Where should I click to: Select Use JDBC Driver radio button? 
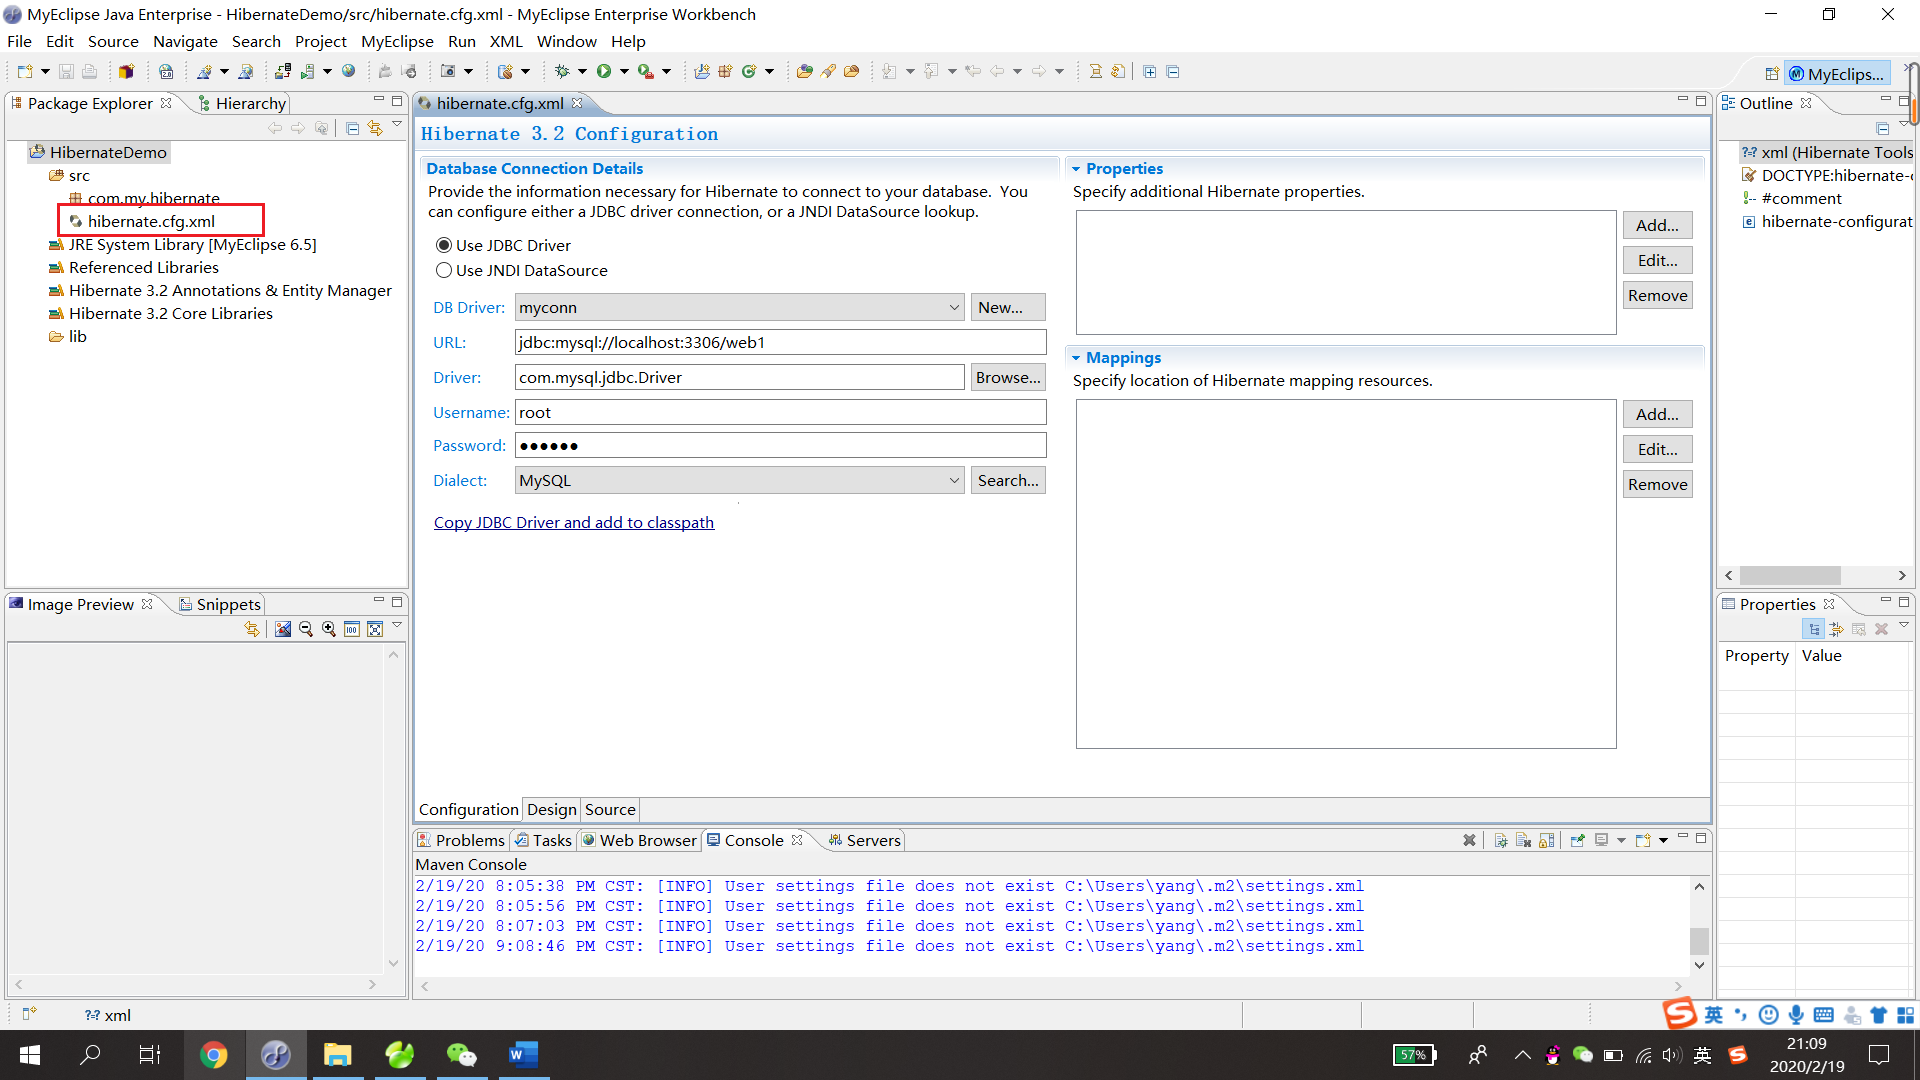444,245
